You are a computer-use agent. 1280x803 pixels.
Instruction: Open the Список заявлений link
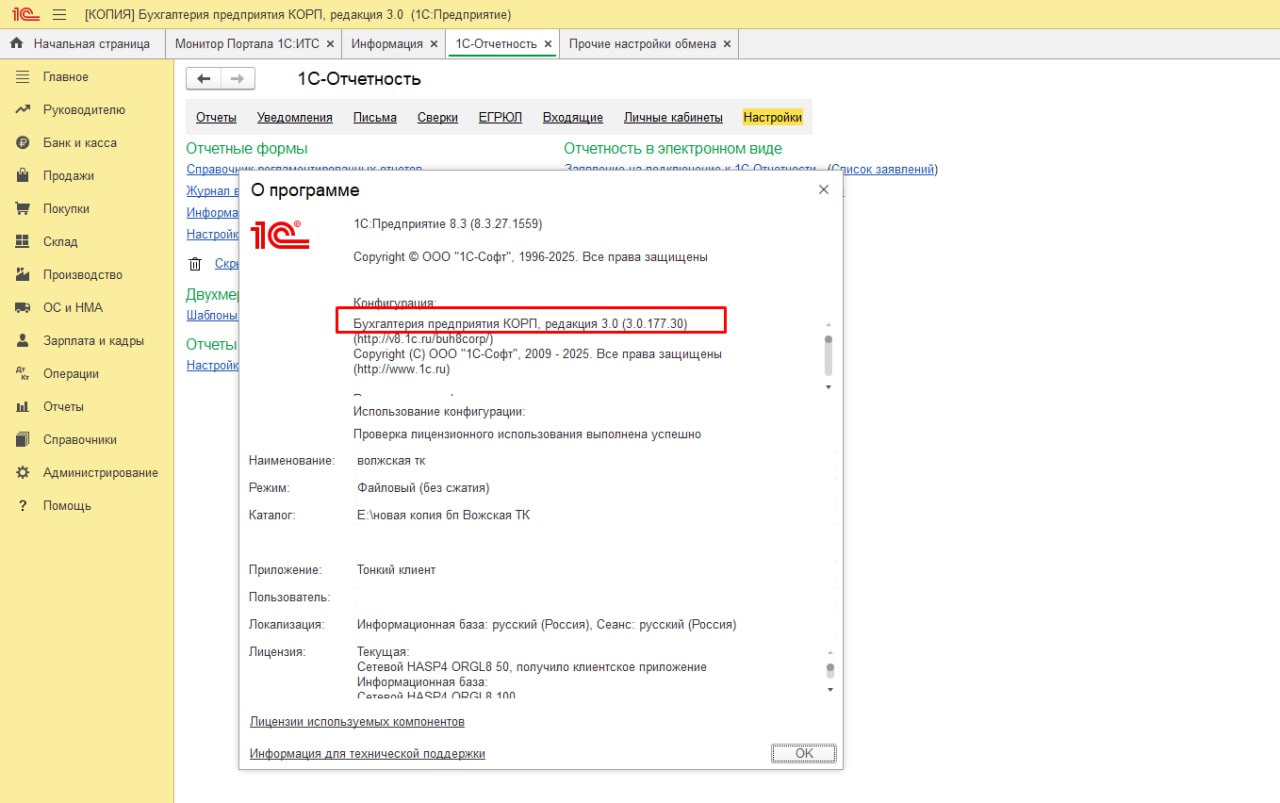pyautogui.click(x=883, y=169)
